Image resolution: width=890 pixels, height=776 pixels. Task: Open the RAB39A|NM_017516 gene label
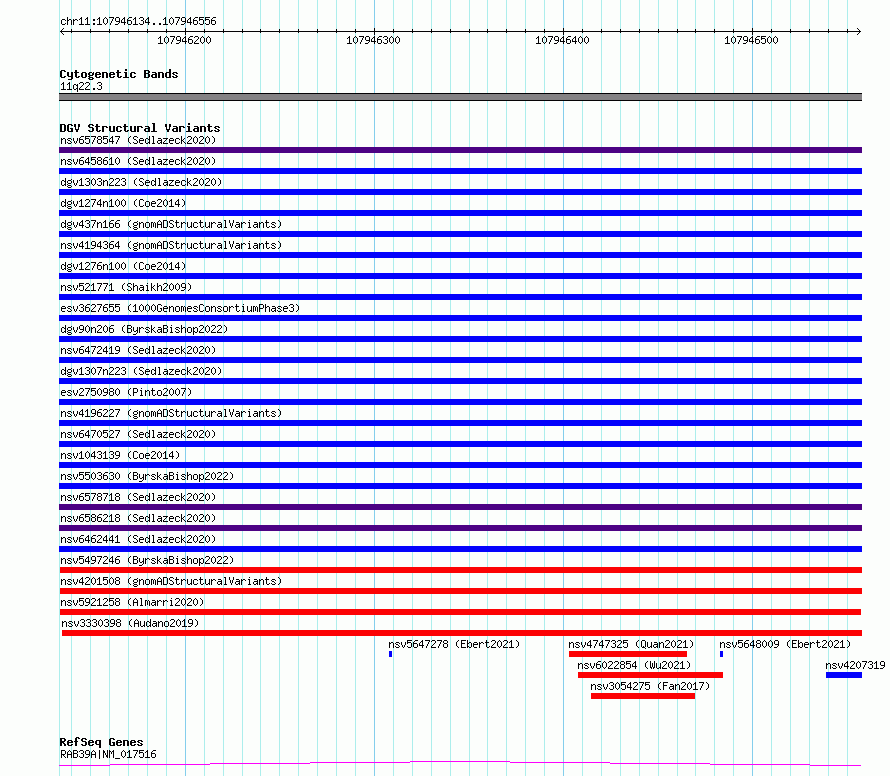[x=108, y=754]
